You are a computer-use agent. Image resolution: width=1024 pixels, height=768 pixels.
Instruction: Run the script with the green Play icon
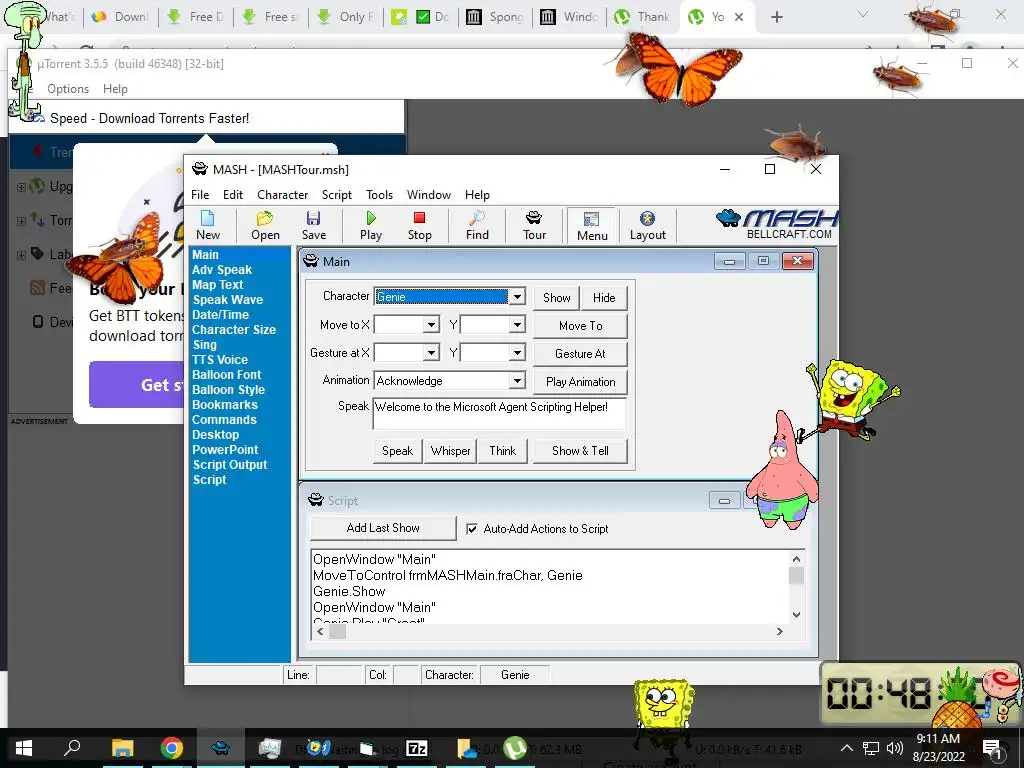point(371,225)
